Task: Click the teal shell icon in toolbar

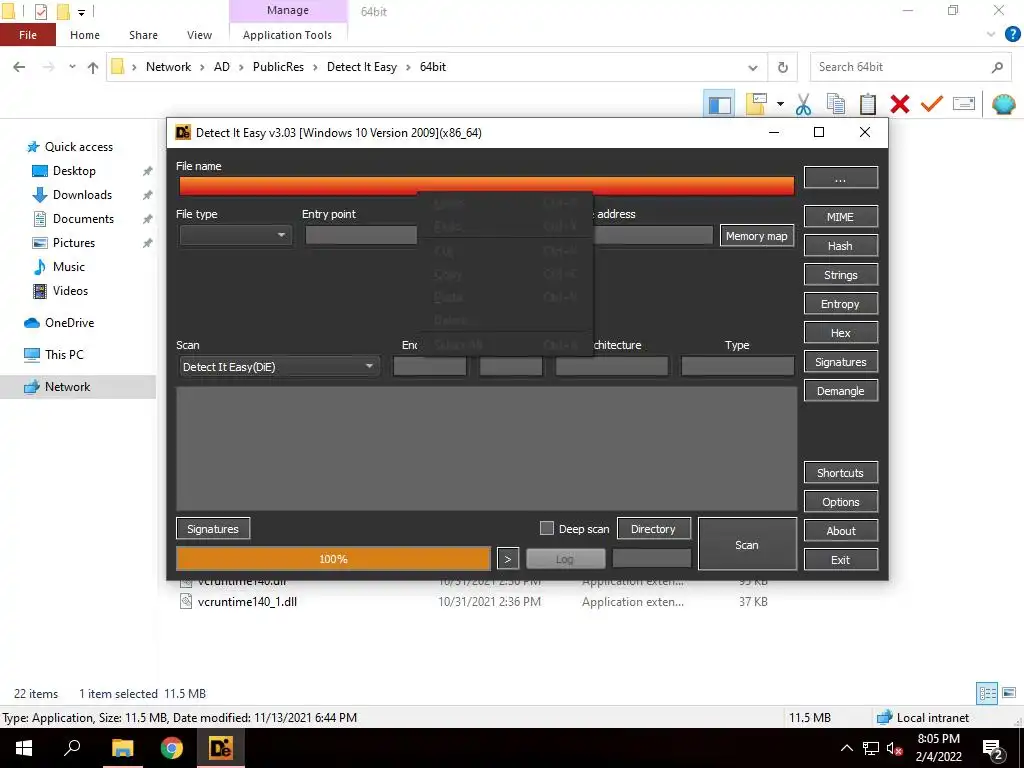Action: coord(1004,104)
